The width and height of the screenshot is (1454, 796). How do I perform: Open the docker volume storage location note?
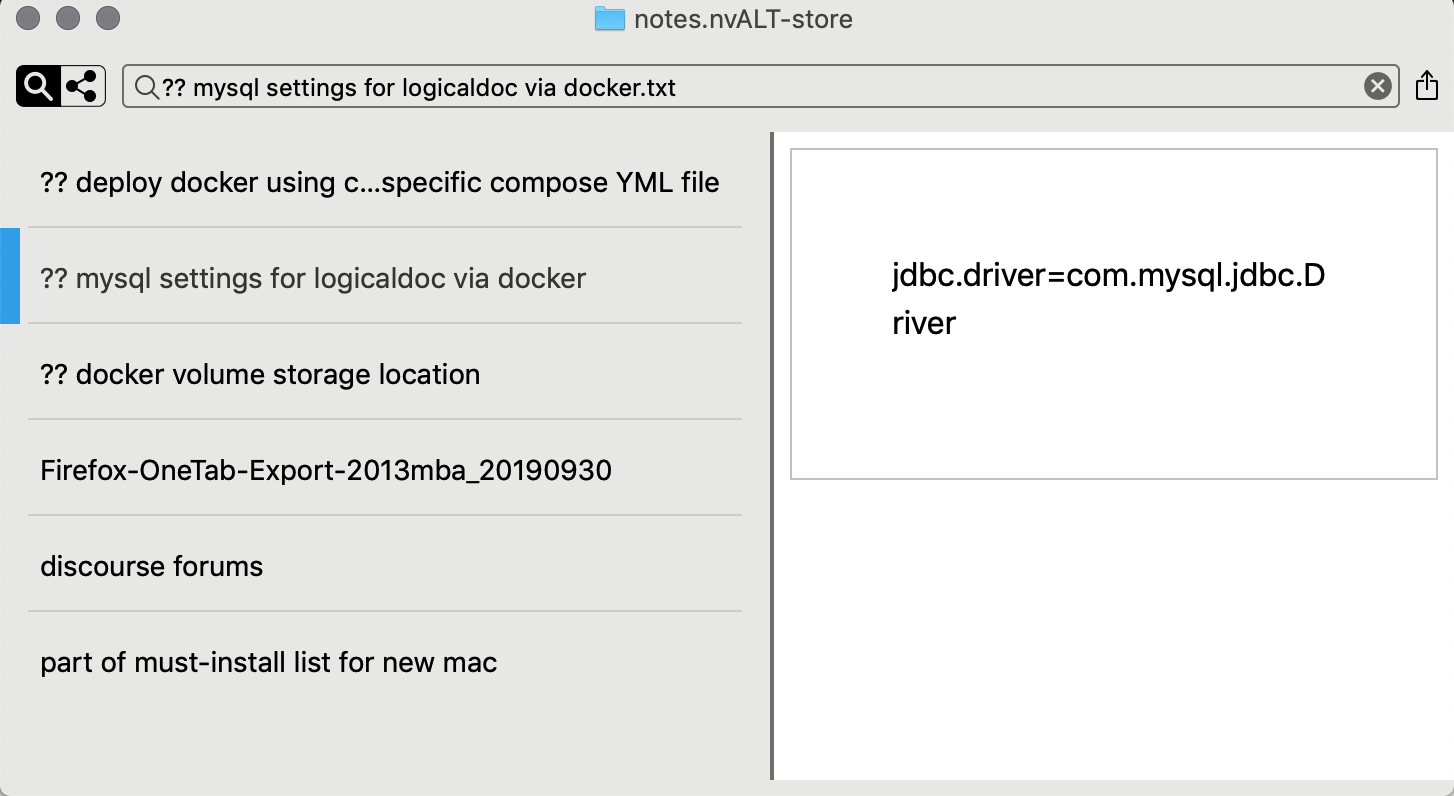[260, 374]
